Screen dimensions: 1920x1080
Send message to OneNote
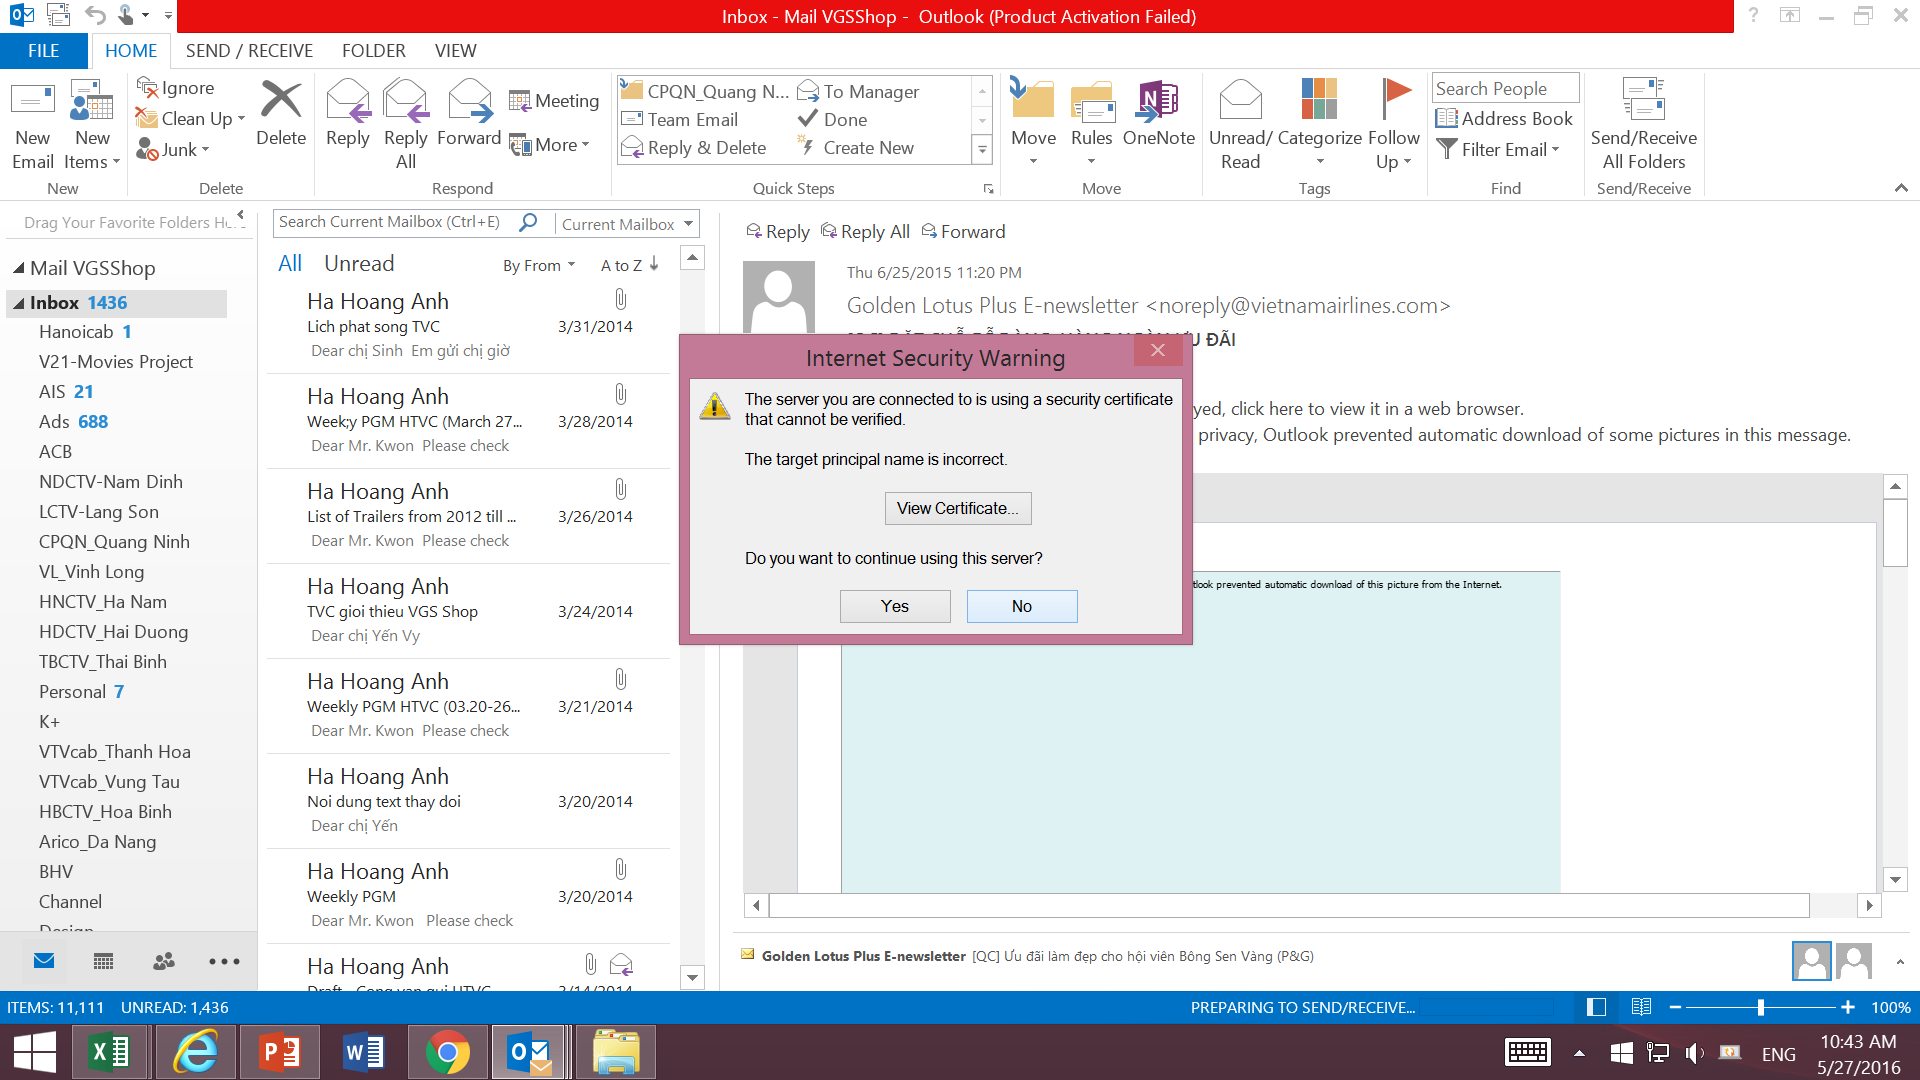(x=1158, y=112)
